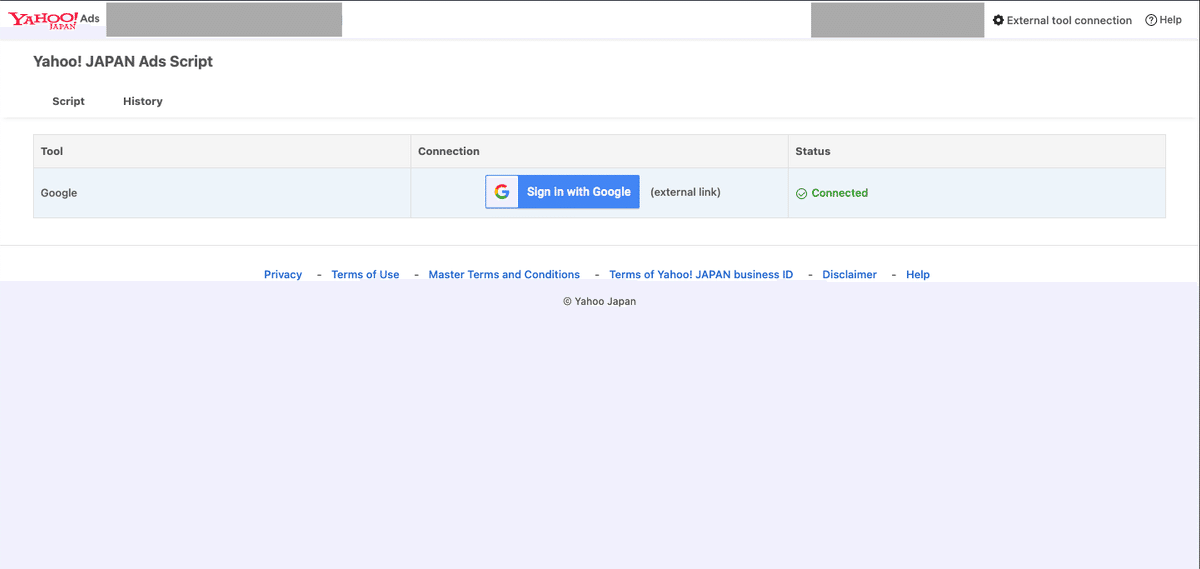Open Master Terms and Conditions link
The image size is (1200, 569).
pos(504,275)
